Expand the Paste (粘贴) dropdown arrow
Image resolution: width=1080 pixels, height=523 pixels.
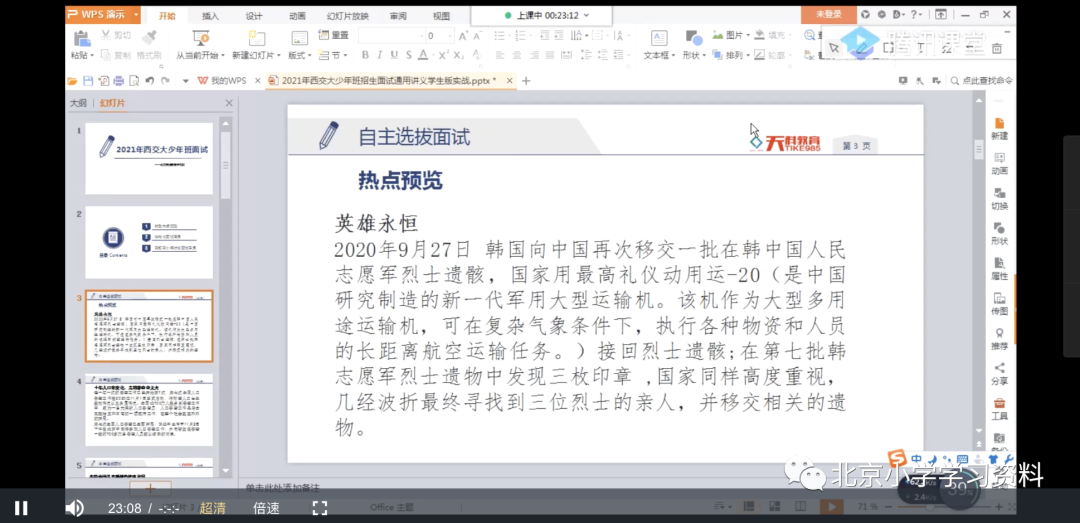(92, 55)
